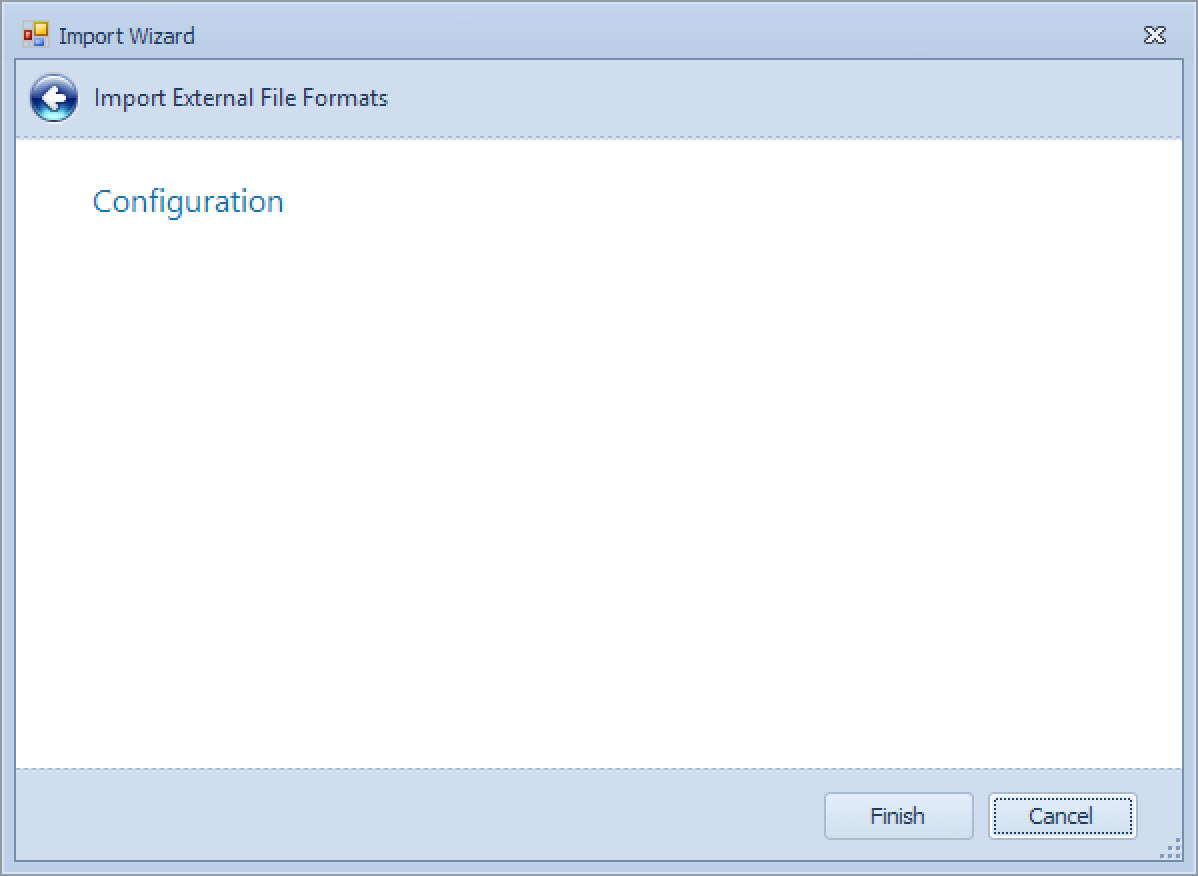Close the Import Wizard dialog
The width and height of the screenshot is (1198, 876).
point(1154,36)
